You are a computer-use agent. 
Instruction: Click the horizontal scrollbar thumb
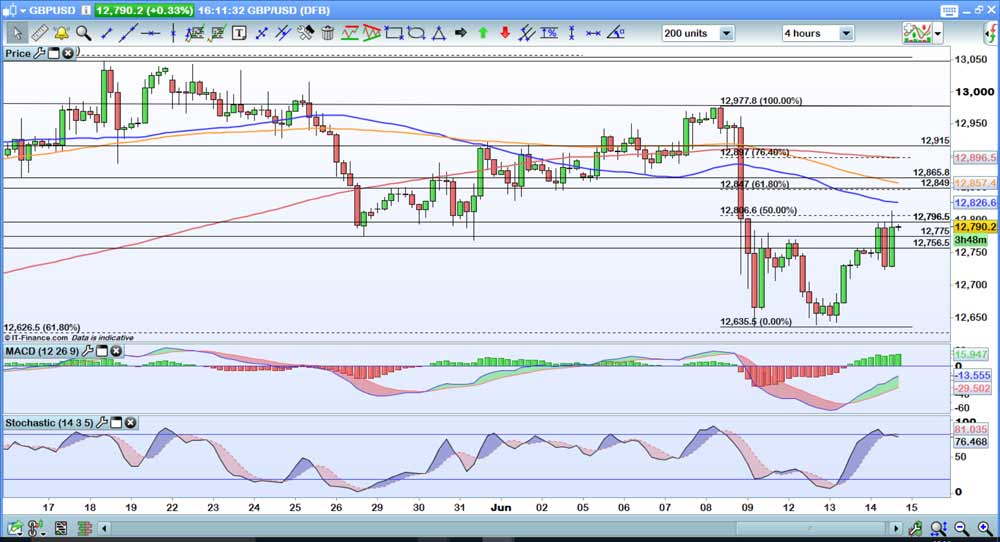point(812,529)
